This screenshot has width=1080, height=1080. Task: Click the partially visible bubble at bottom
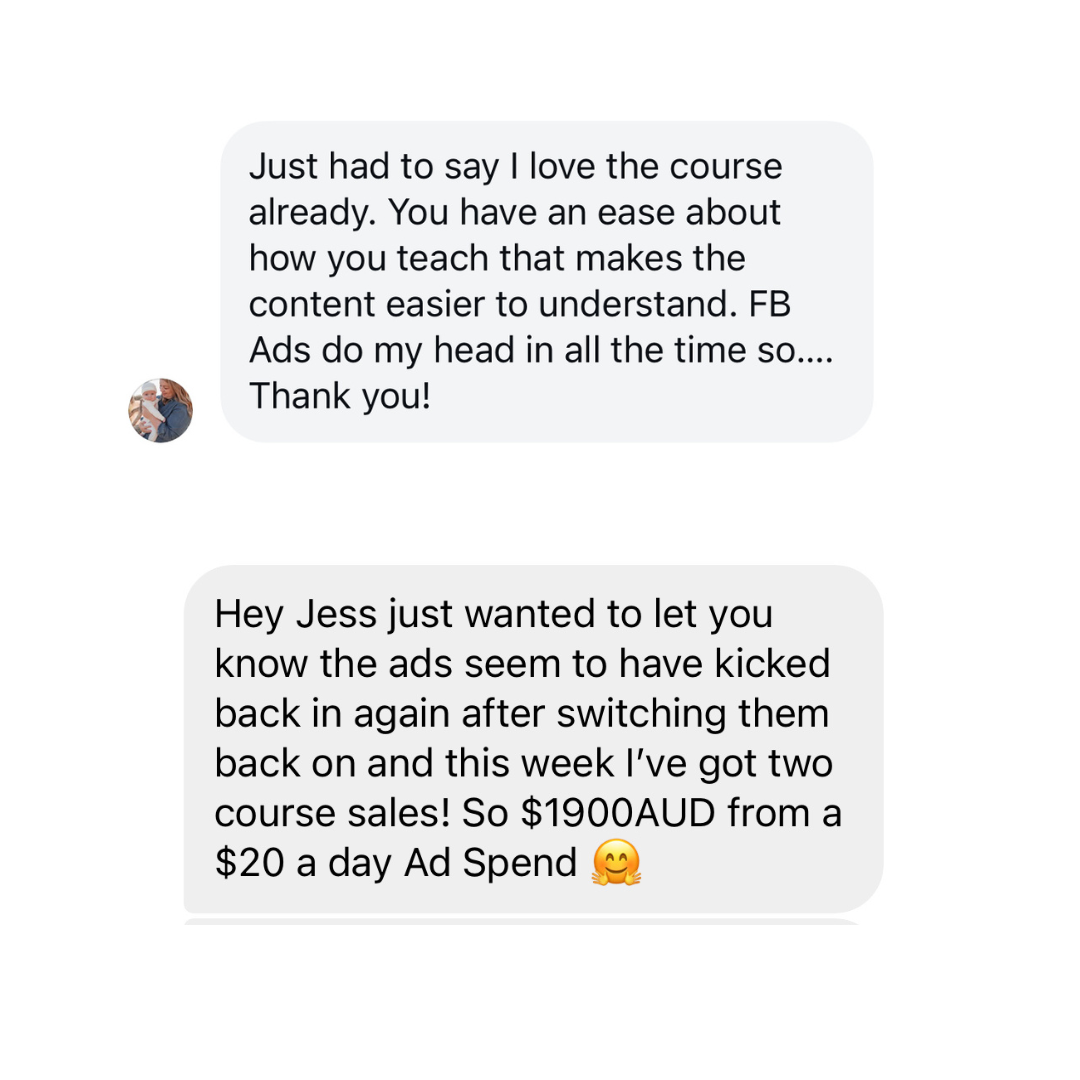tap(520, 920)
